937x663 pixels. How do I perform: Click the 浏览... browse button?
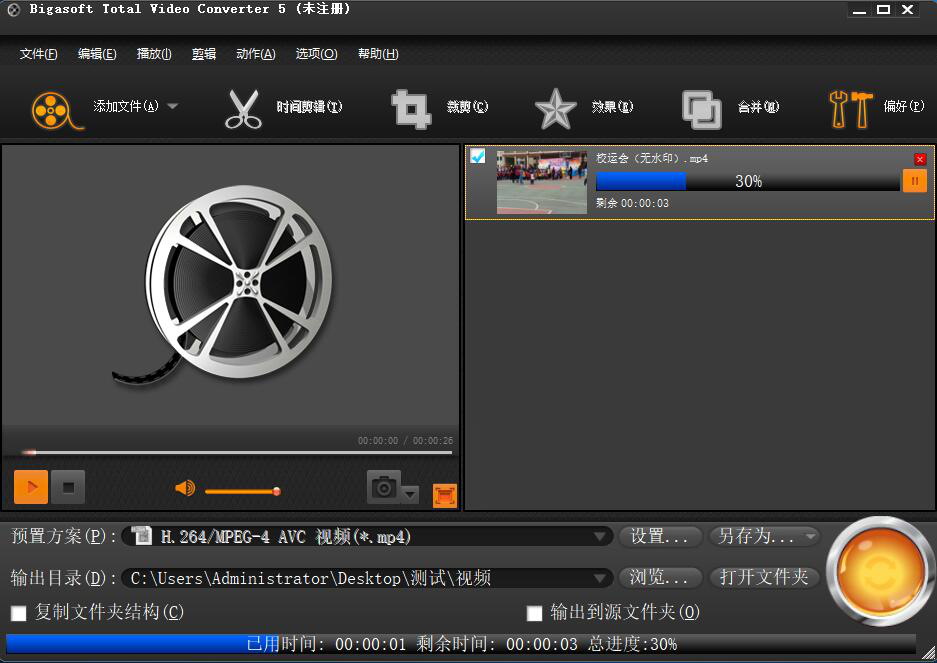660,578
